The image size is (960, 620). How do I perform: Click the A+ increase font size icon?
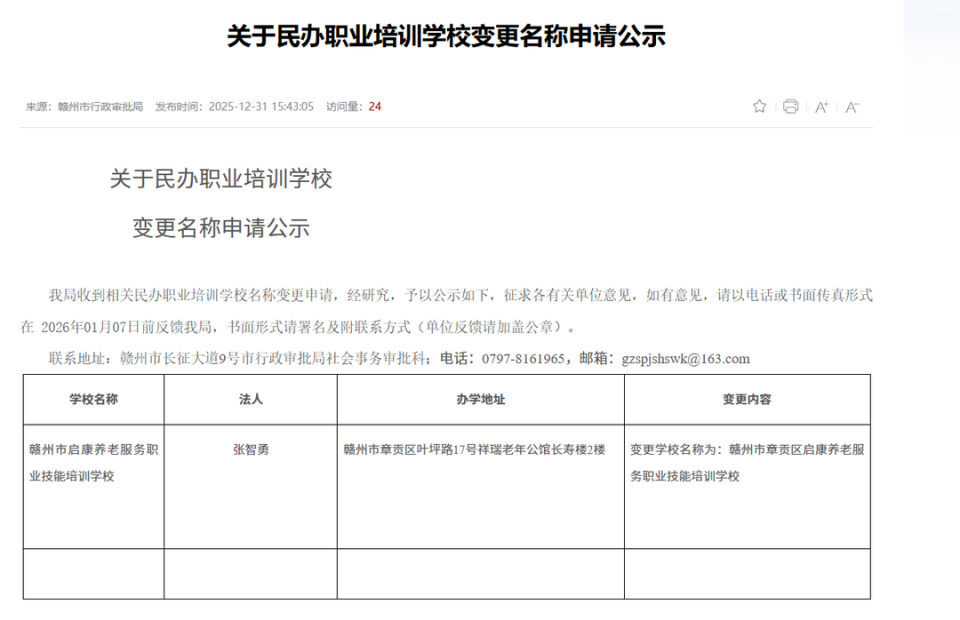click(x=822, y=106)
